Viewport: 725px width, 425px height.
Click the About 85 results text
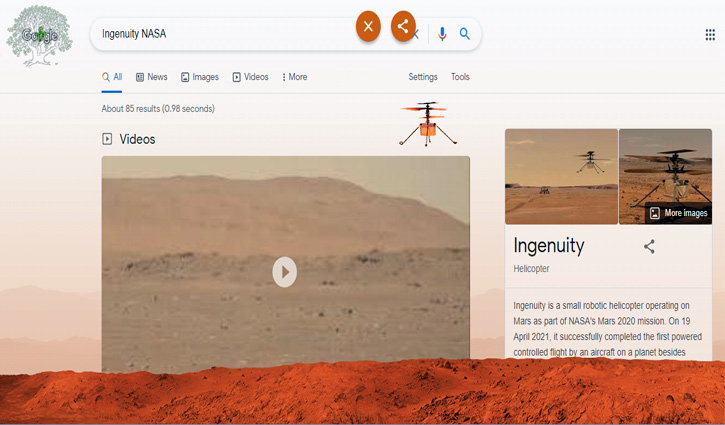pos(158,109)
